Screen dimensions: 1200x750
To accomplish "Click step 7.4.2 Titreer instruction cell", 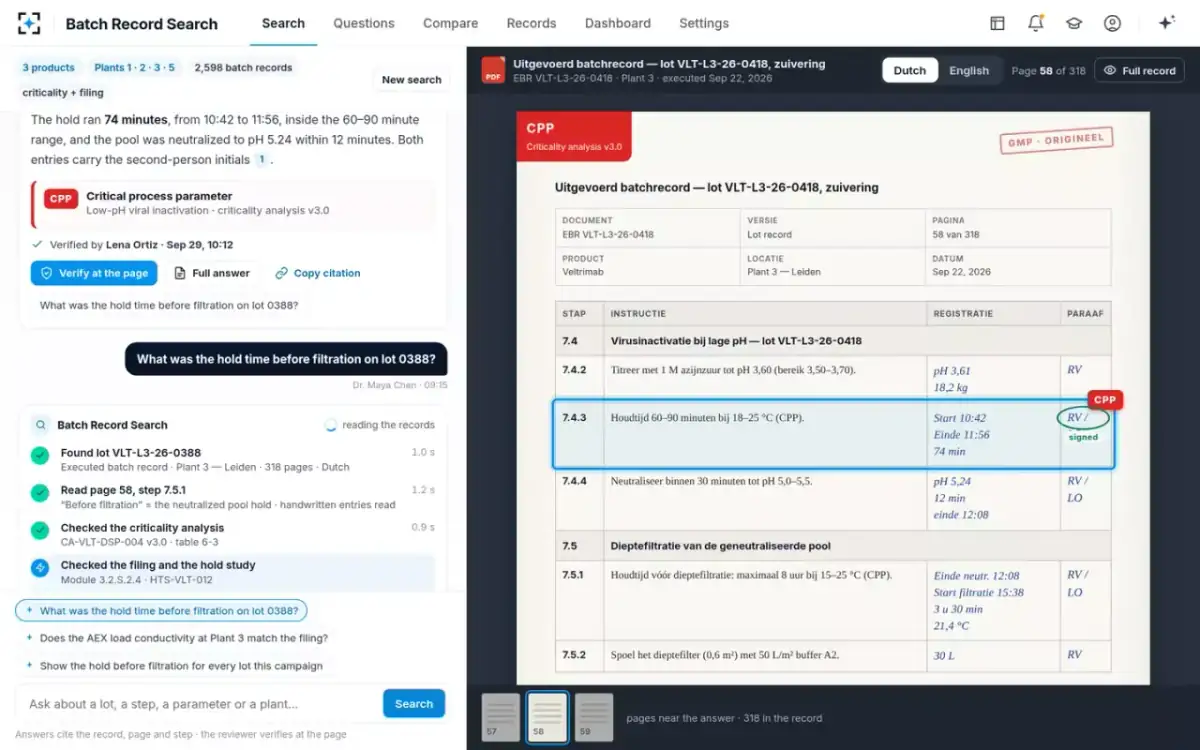I will tap(765, 377).
